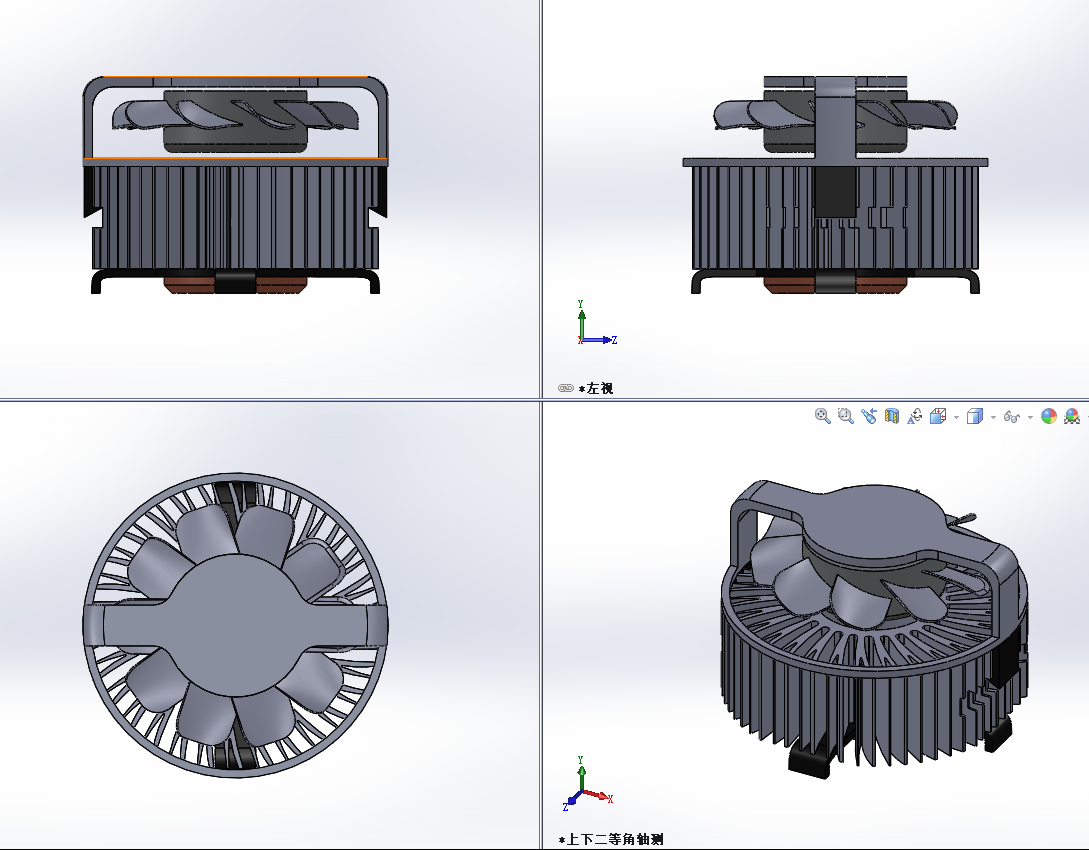Select the fan hub in the top view

[x=235, y=625]
